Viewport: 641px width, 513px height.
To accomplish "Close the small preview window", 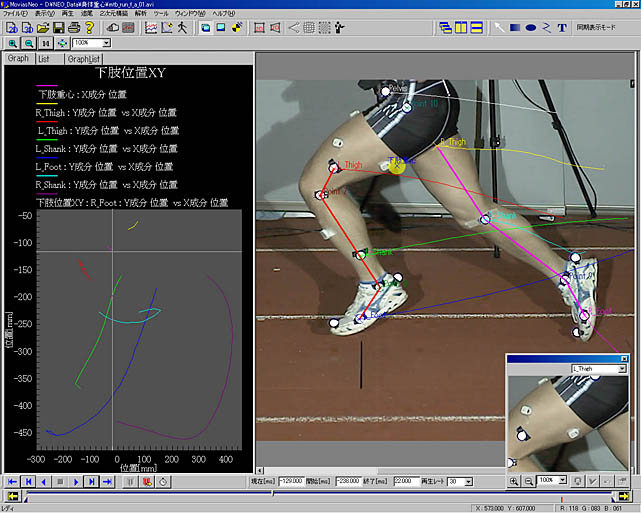I will (624, 358).
